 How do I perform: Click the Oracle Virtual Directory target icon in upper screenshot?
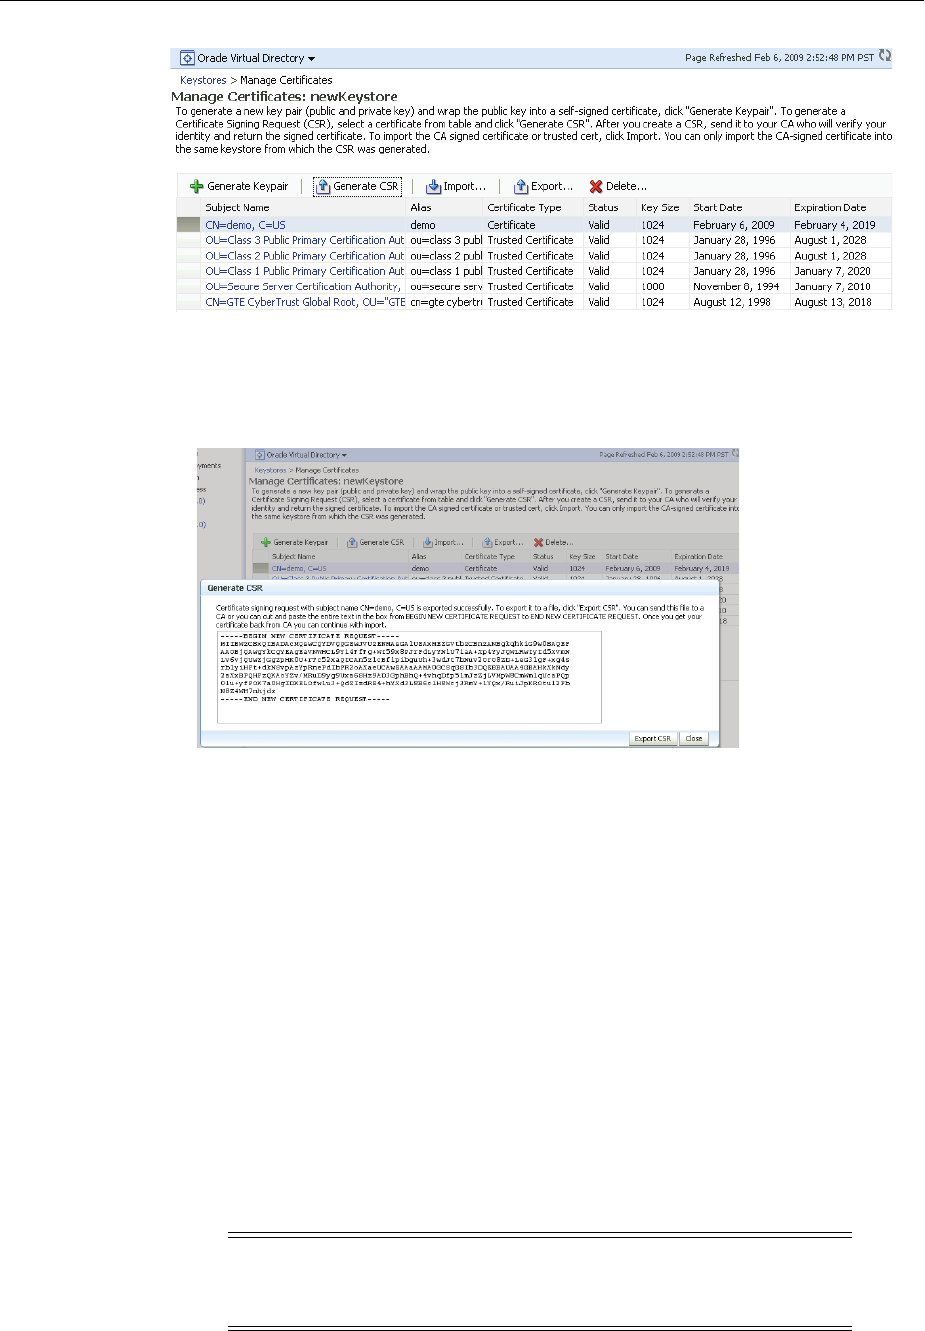pos(186,58)
